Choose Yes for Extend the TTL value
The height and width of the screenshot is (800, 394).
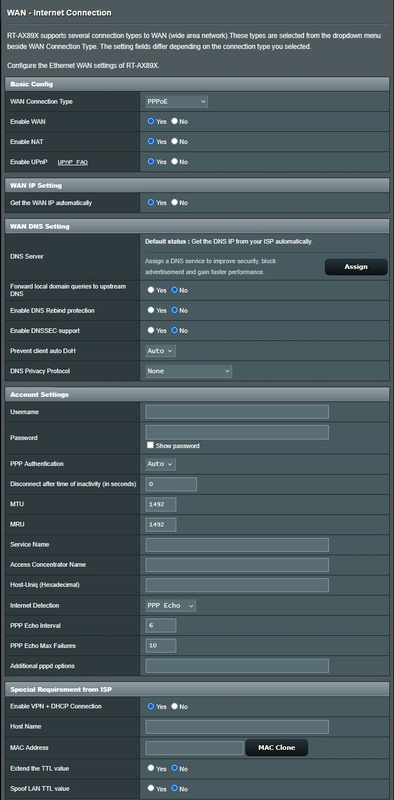click(151, 768)
